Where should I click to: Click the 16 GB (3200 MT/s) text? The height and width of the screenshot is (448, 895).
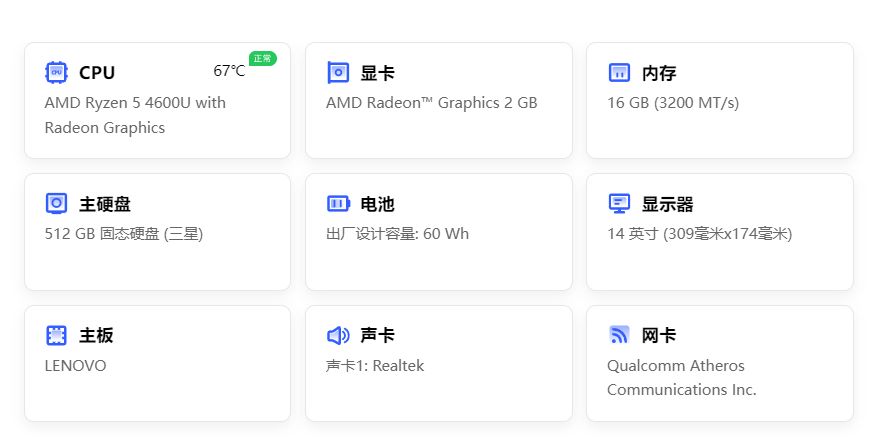673,103
